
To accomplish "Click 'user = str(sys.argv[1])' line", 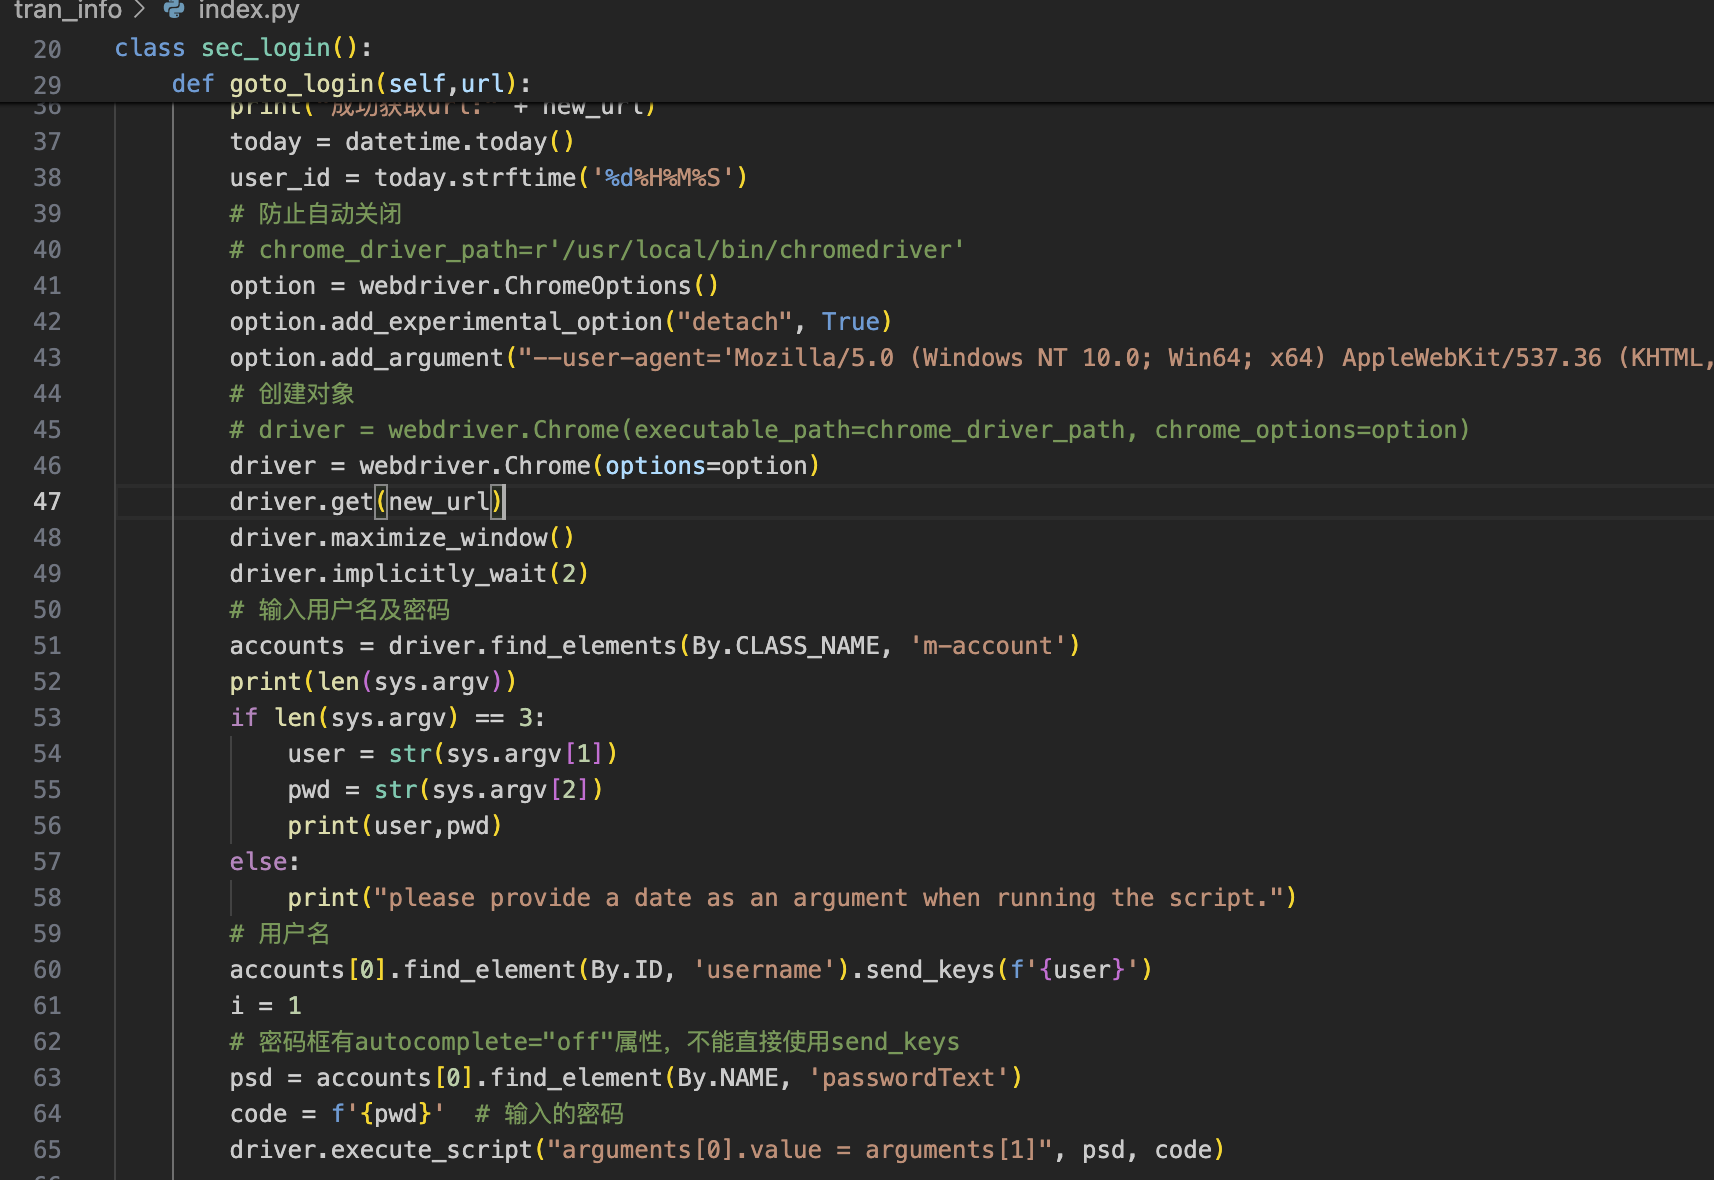I will click(453, 754).
